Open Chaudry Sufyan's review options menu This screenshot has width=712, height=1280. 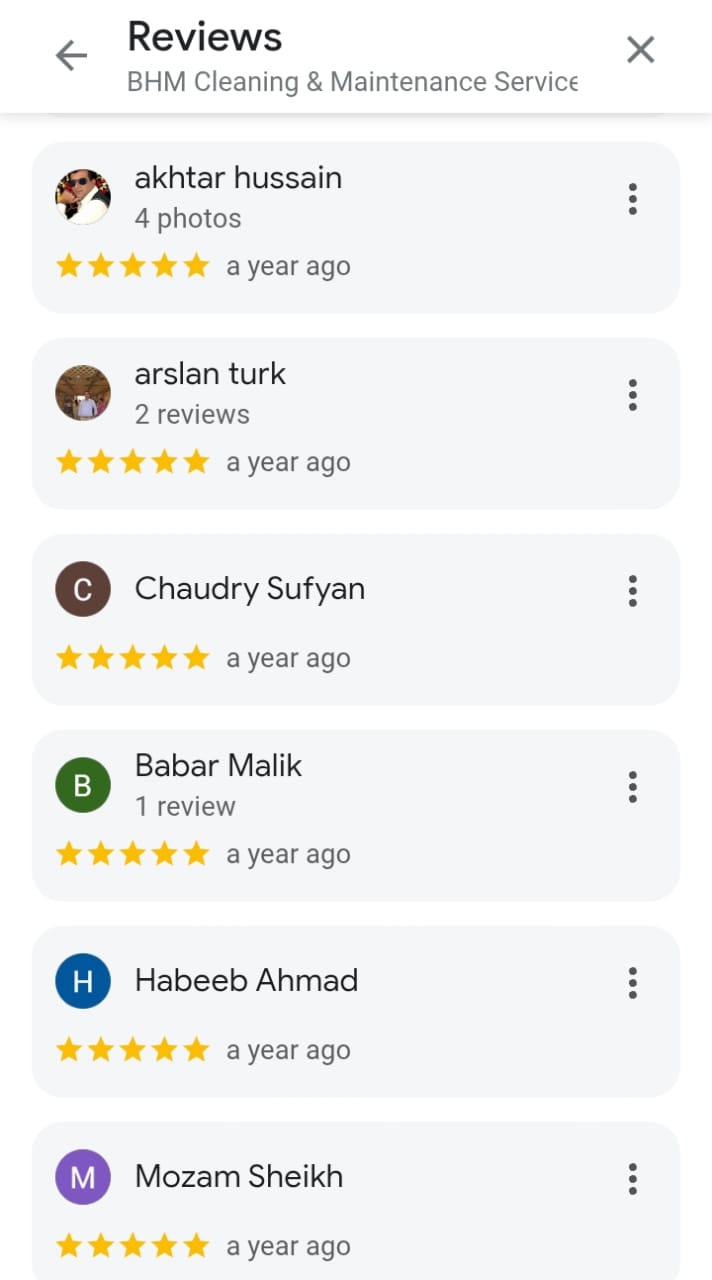click(633, 591)
